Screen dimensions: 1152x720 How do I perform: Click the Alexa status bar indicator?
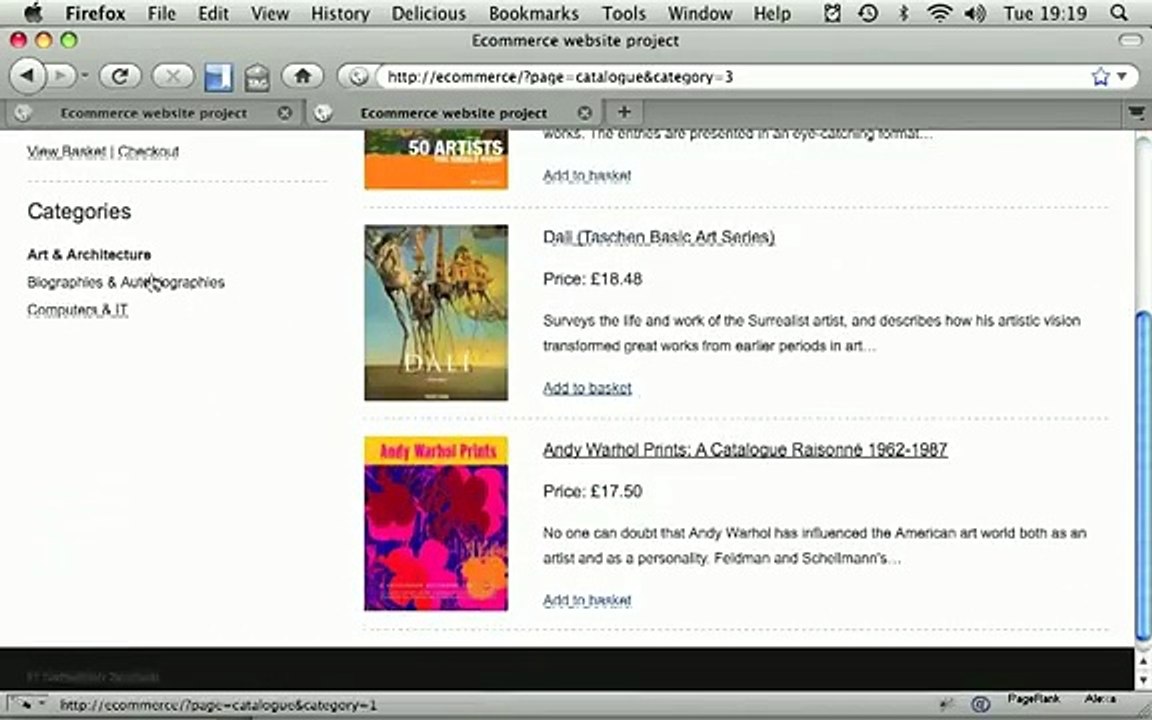1100,699
